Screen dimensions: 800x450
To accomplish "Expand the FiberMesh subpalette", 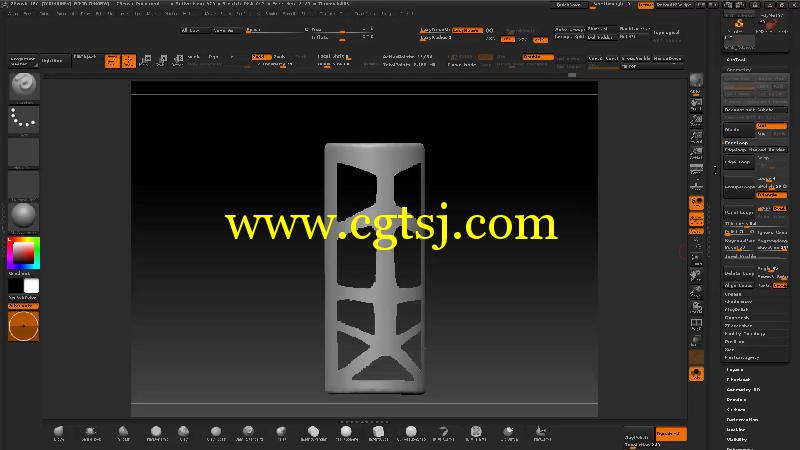I will [738, 380].
